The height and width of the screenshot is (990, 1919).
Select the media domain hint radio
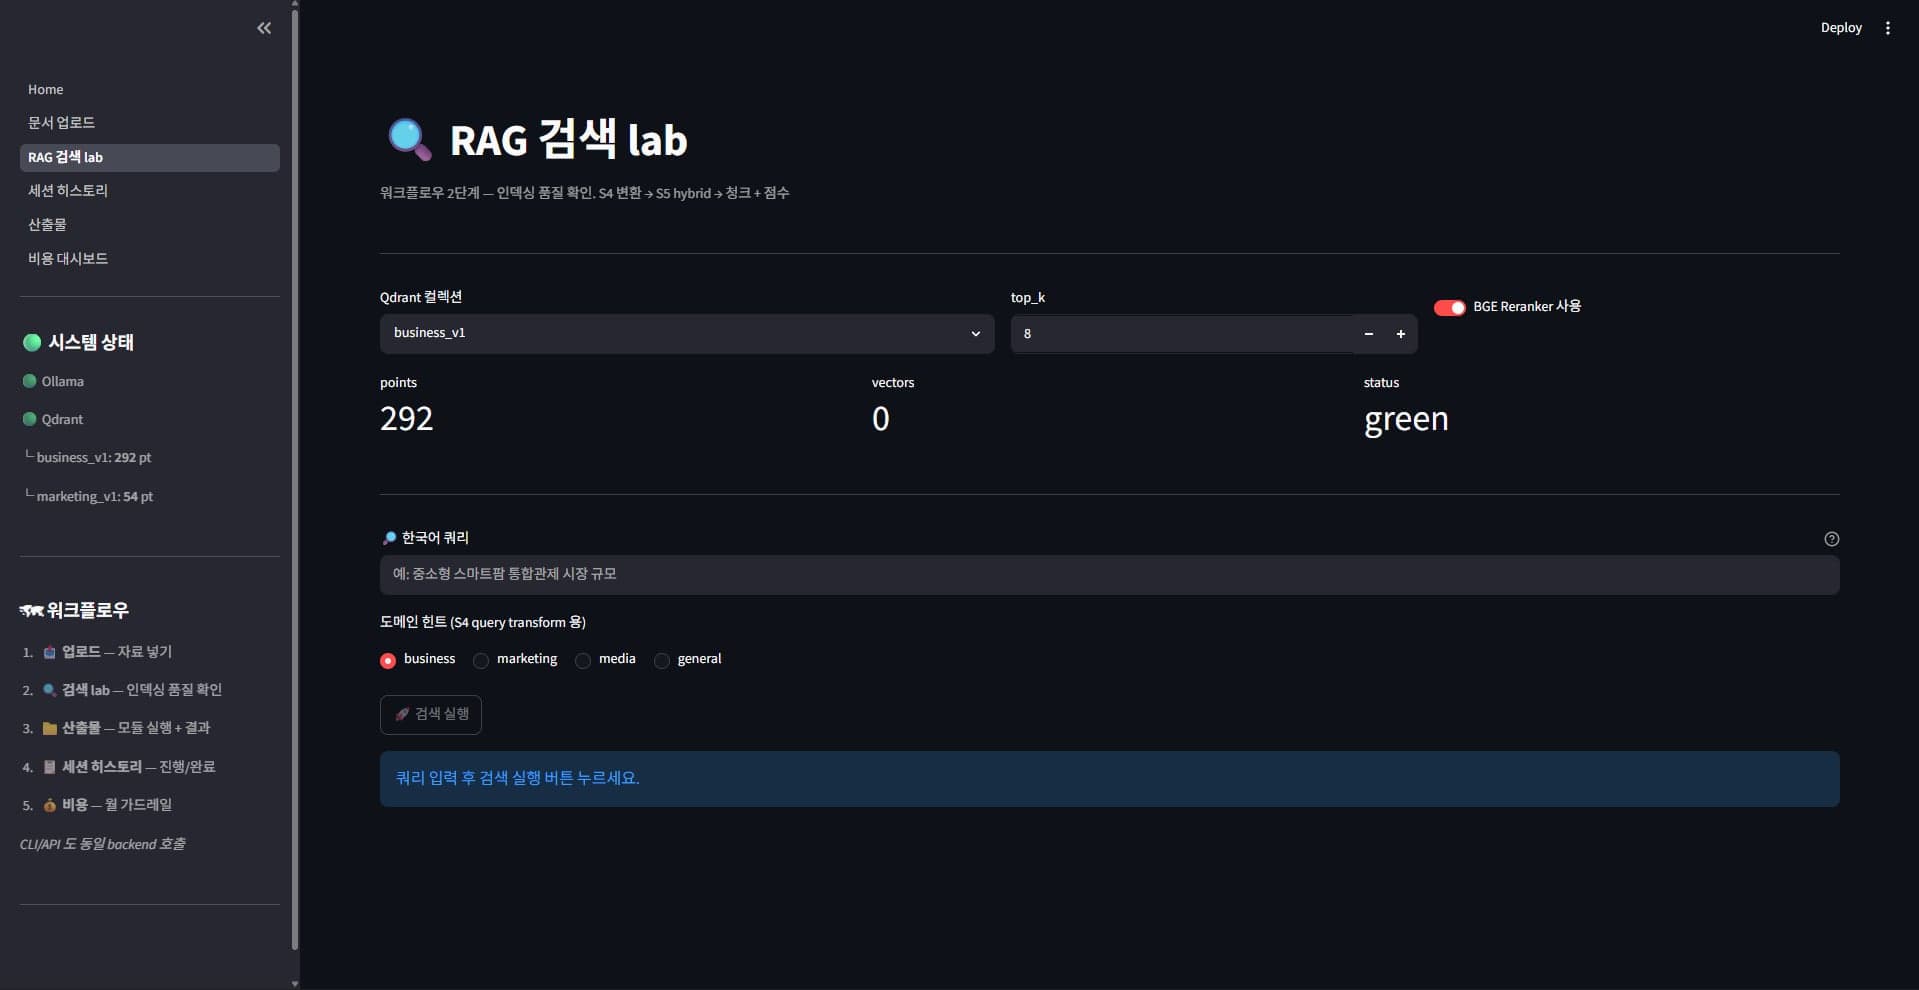[x=583, y=660]
